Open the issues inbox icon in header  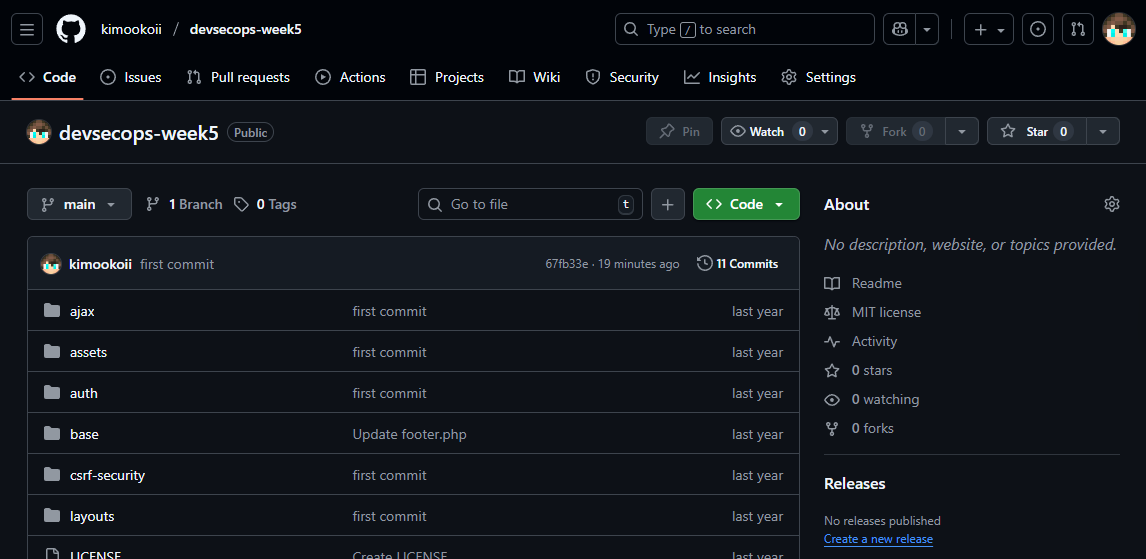[1038, 29]
